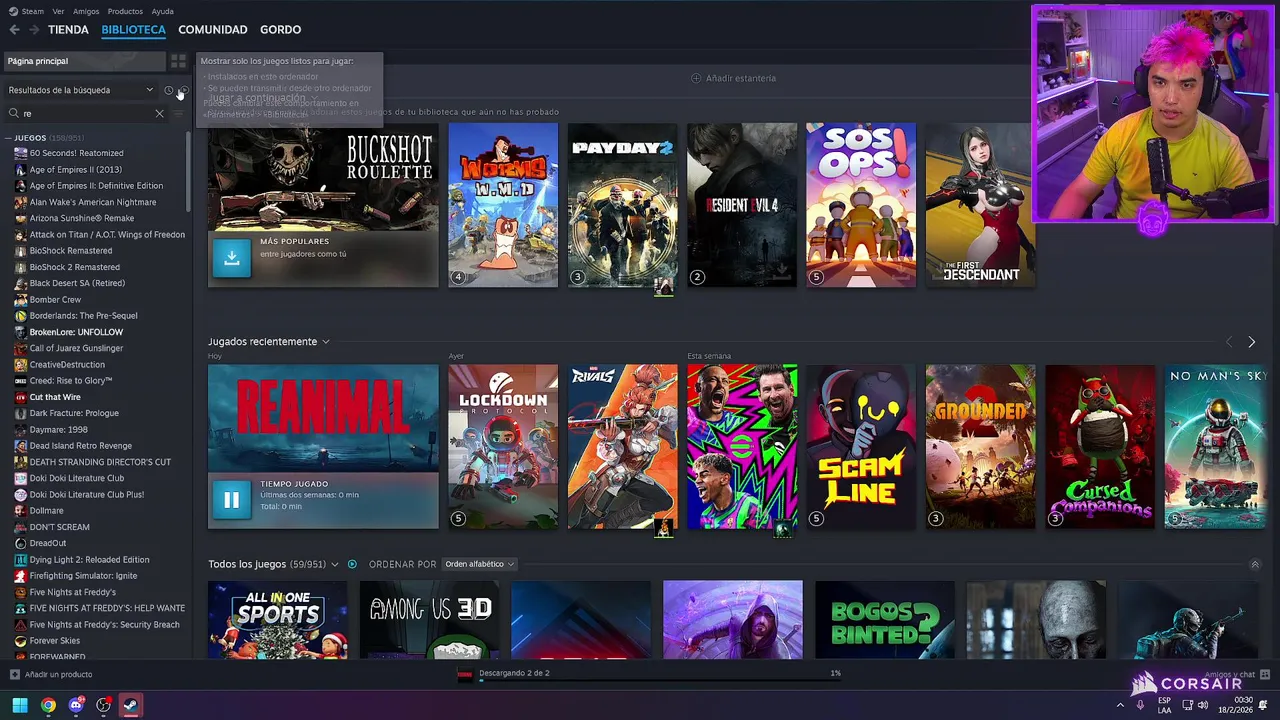
Task: Show previous recently played games arrow
Action: tap(1229, 342)
